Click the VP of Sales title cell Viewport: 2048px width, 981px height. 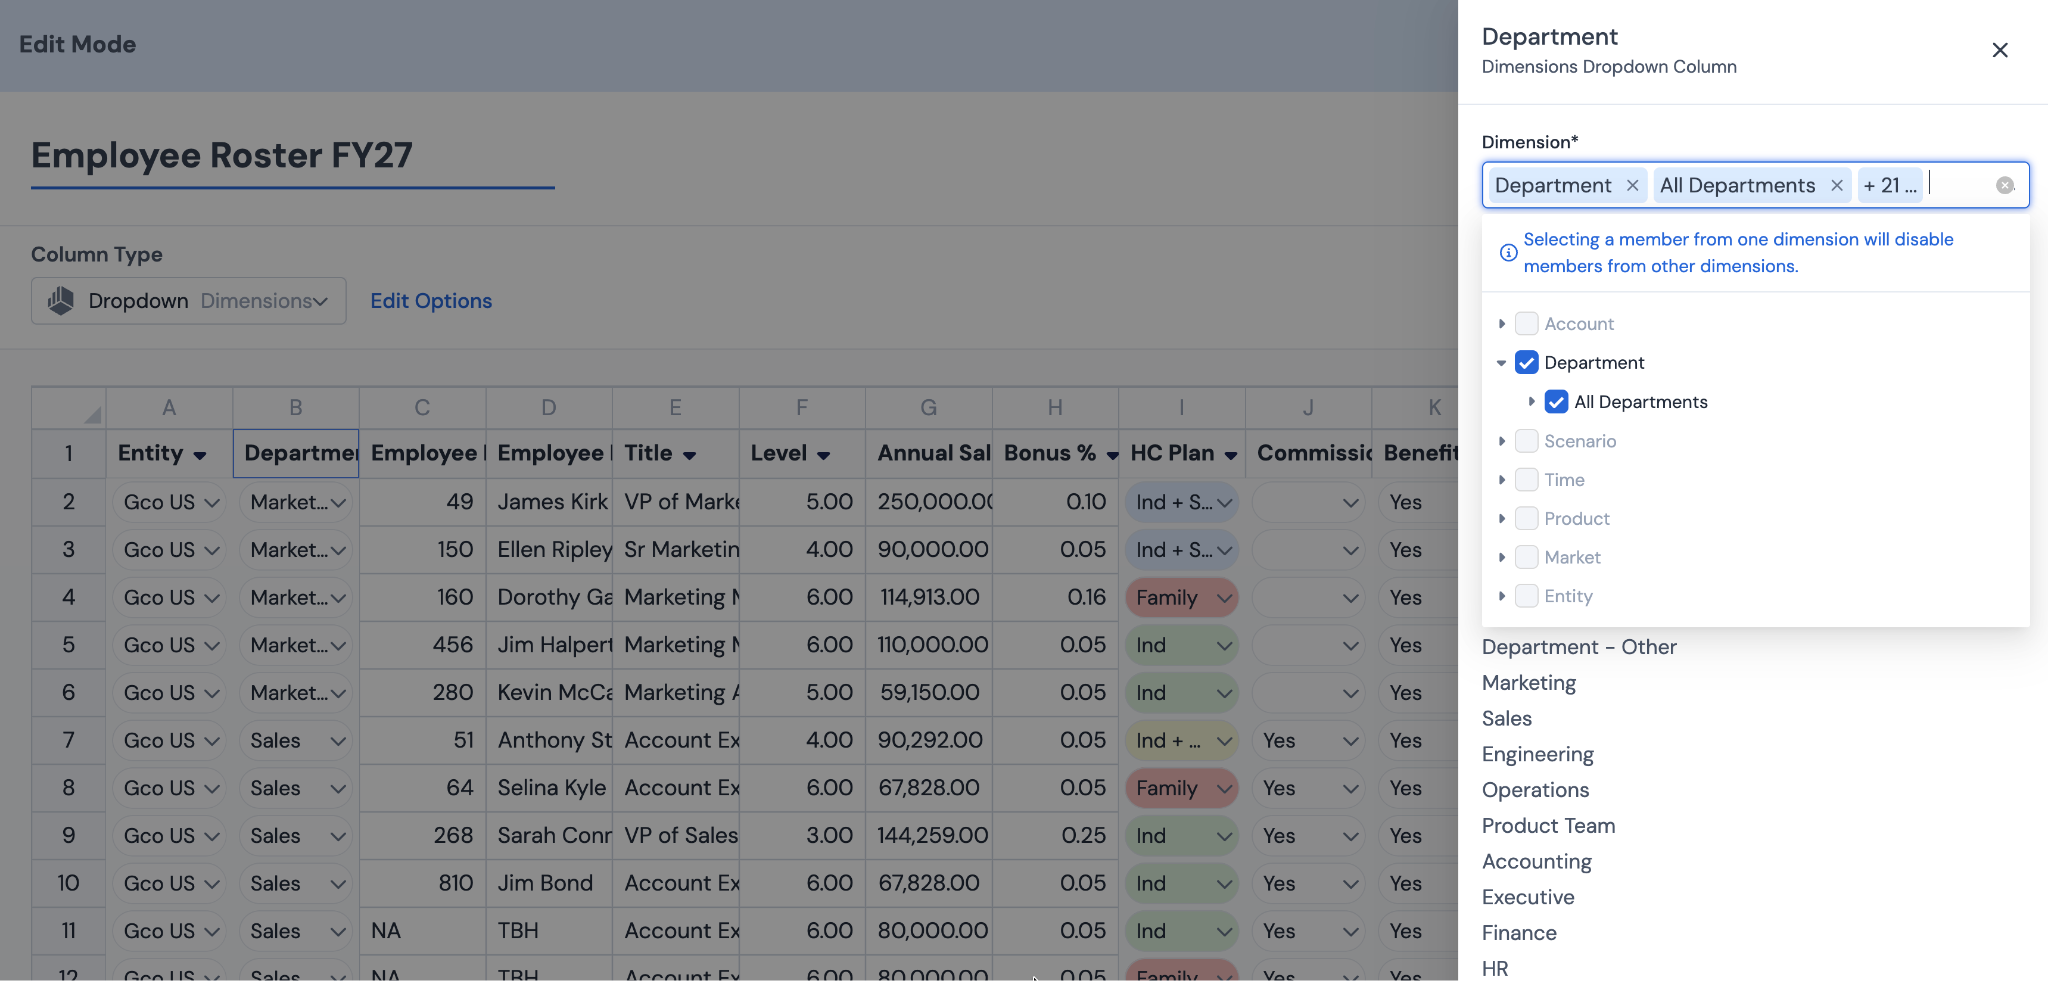pos(676,836)
